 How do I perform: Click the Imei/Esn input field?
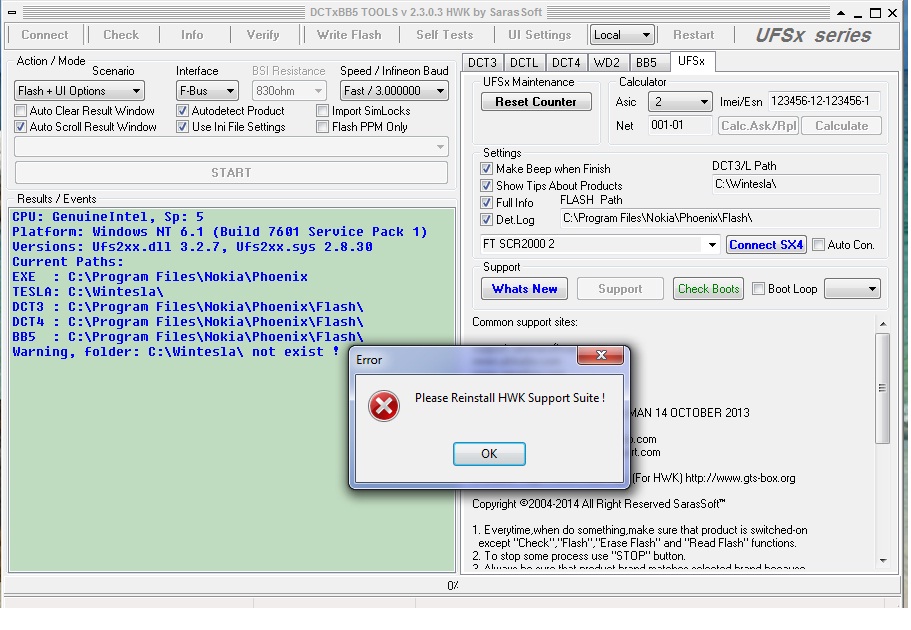tap(824, 101)
